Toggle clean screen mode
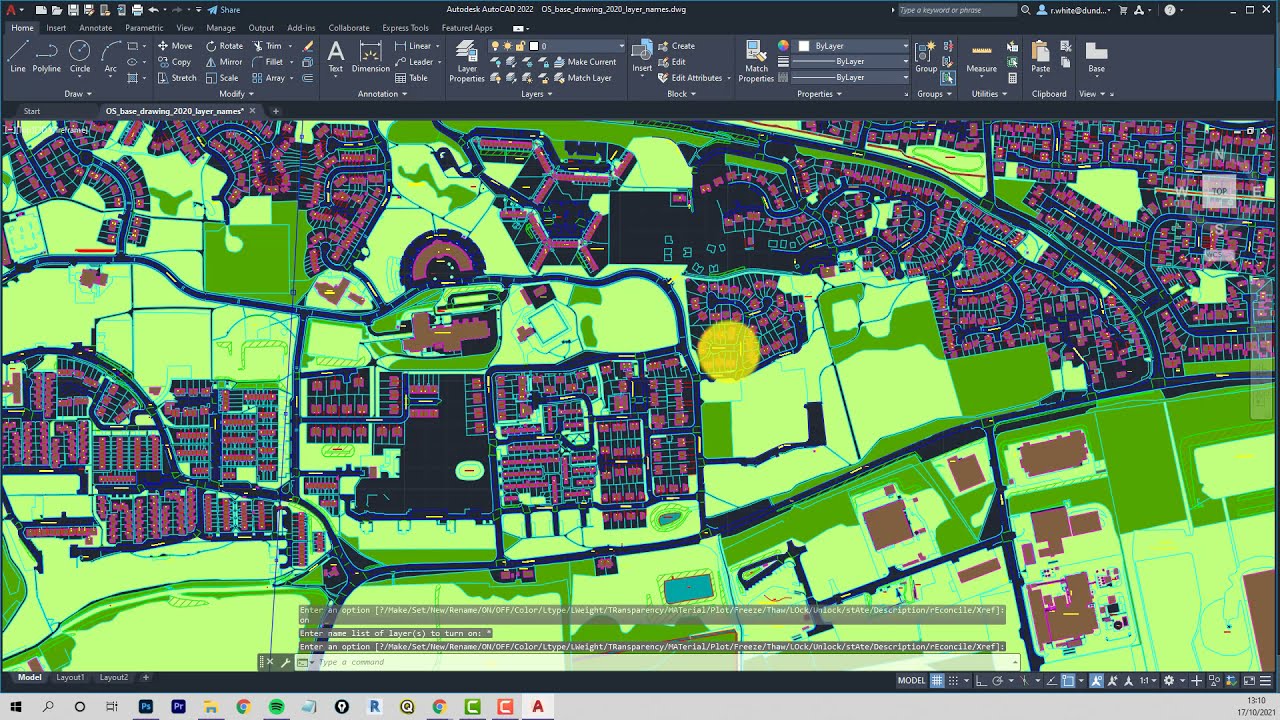This screenshot has width=1280, height=720. (x=1249, y=681)
